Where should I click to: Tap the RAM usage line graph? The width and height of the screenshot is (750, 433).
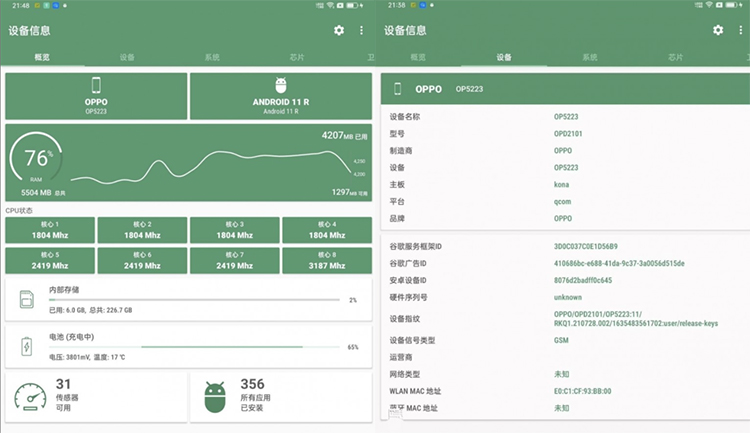click(x=210, y=167)
